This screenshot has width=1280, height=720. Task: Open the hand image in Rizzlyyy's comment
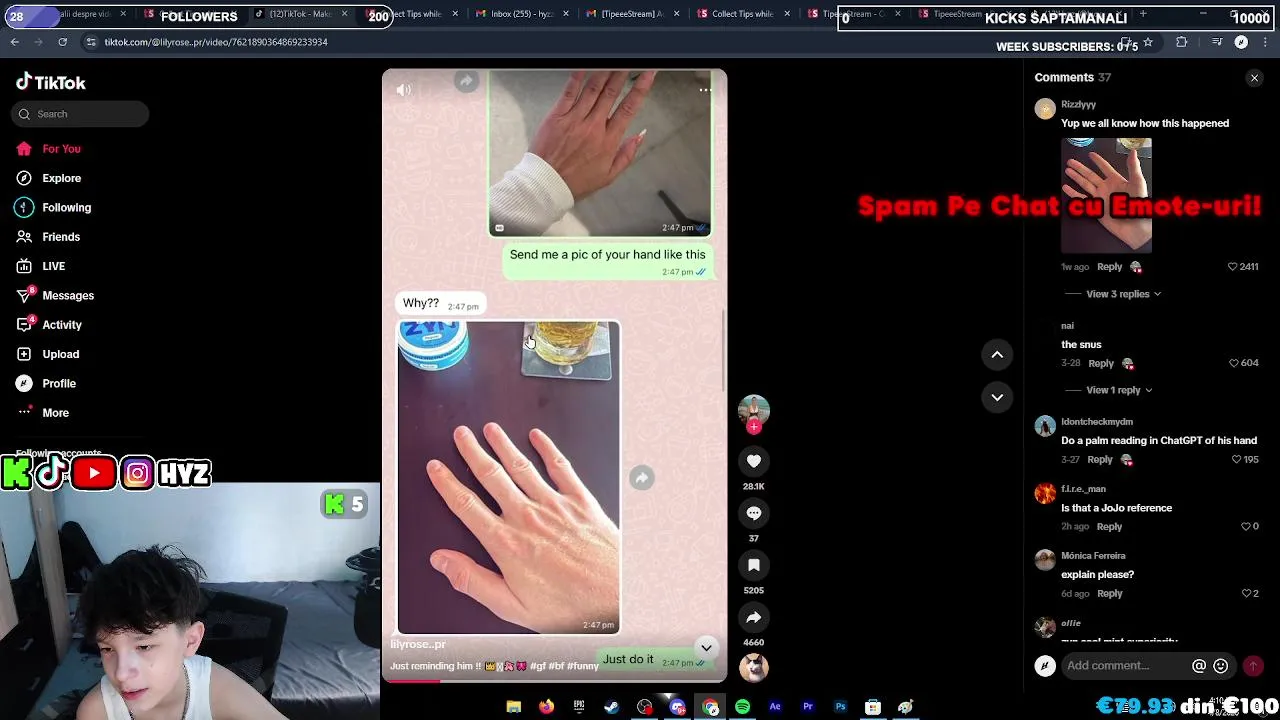1106,195
